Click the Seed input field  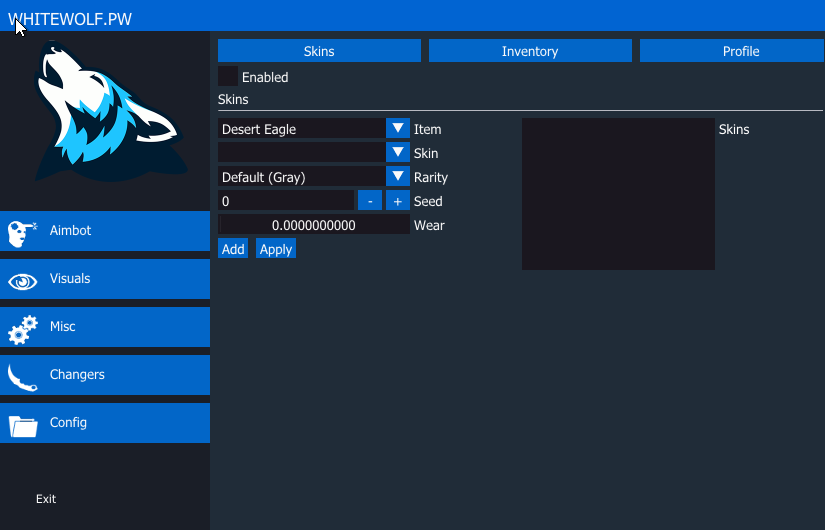[286, 201]
